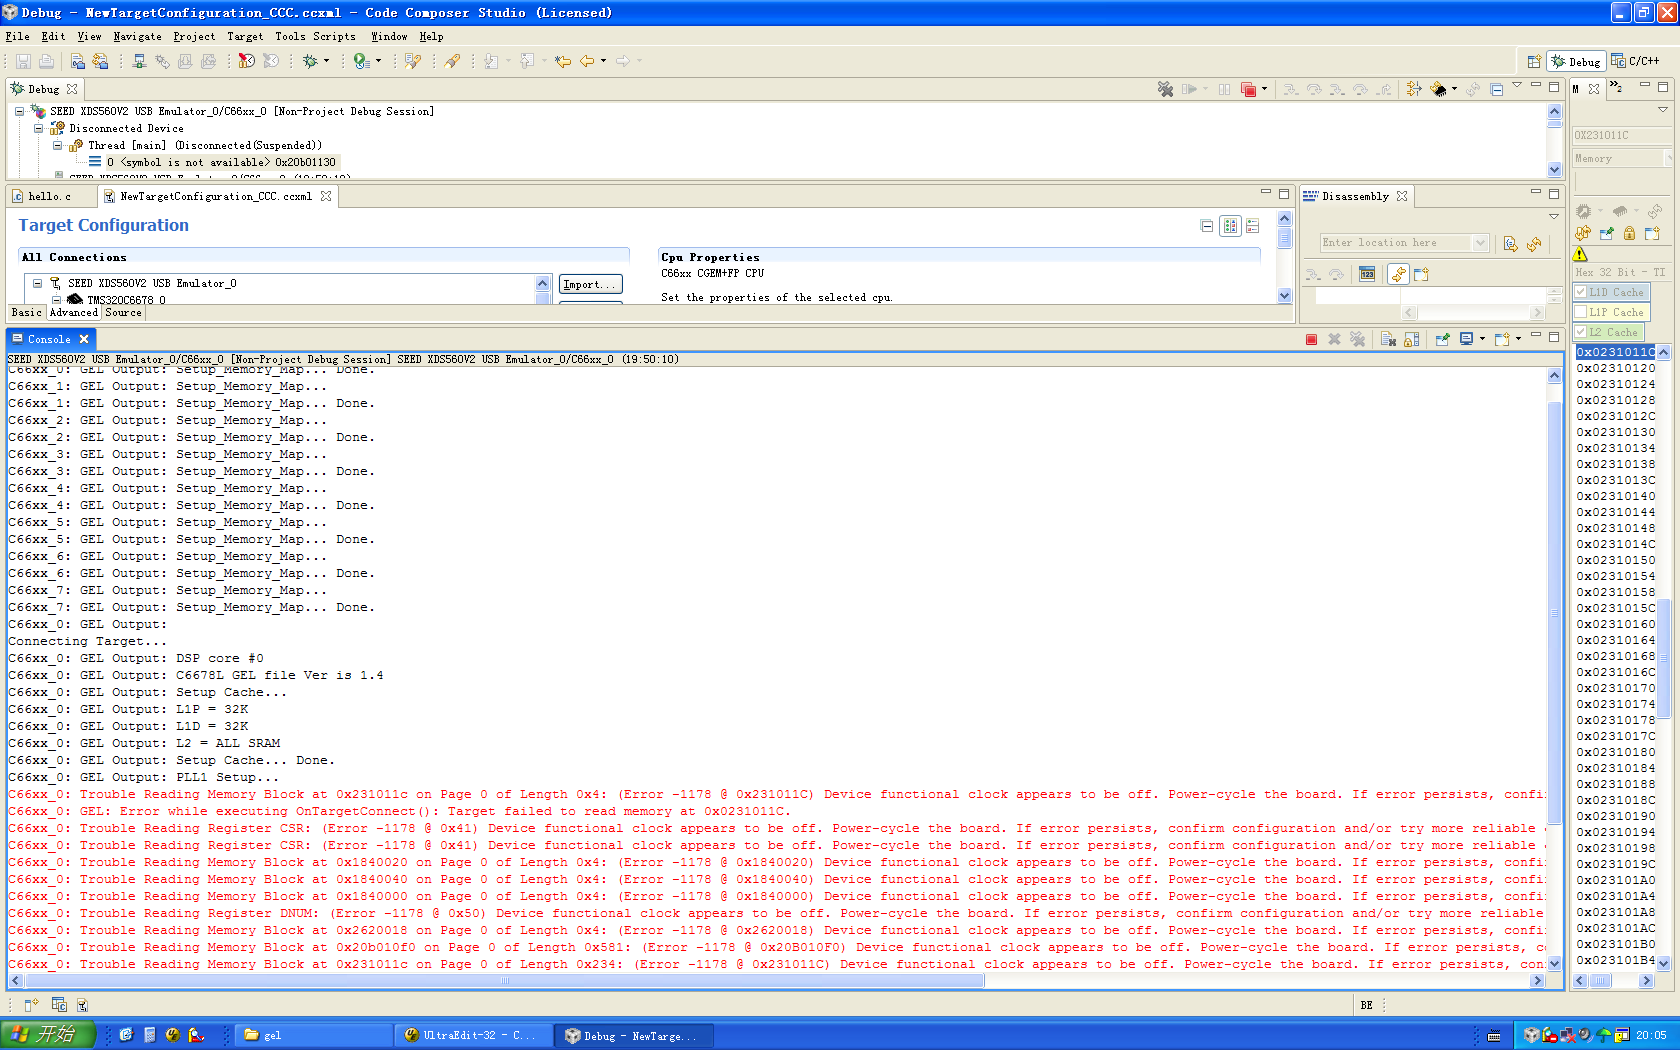
Task: Click the Enter location here field
Action: [x=1396, y=243]
